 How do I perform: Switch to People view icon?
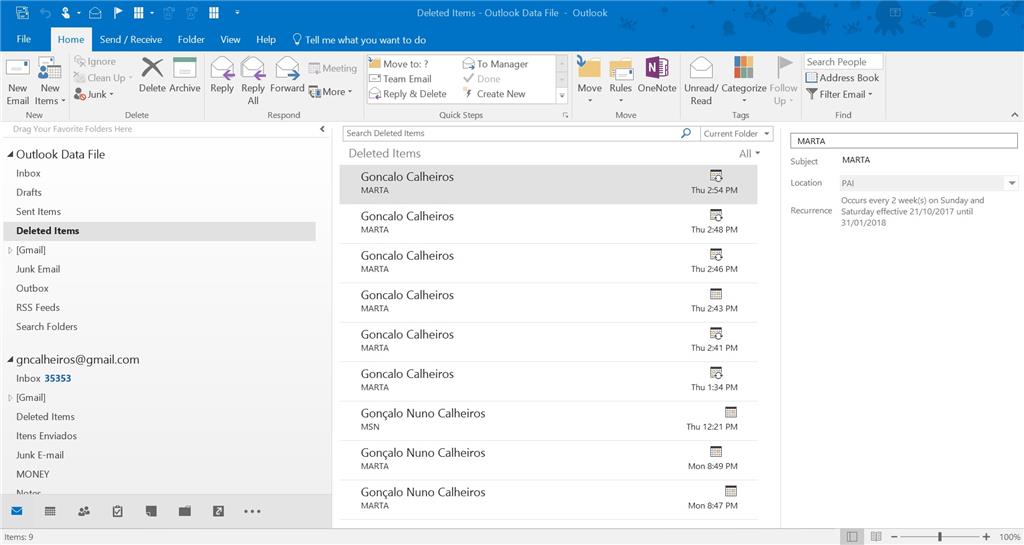click(x=84, y=511)
